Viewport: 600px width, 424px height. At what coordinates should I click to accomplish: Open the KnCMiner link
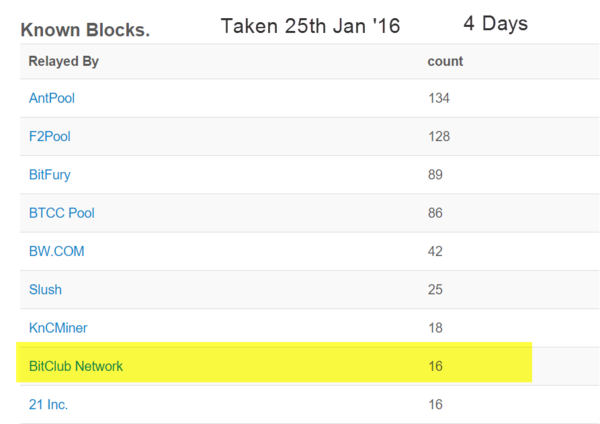(58, 328)
